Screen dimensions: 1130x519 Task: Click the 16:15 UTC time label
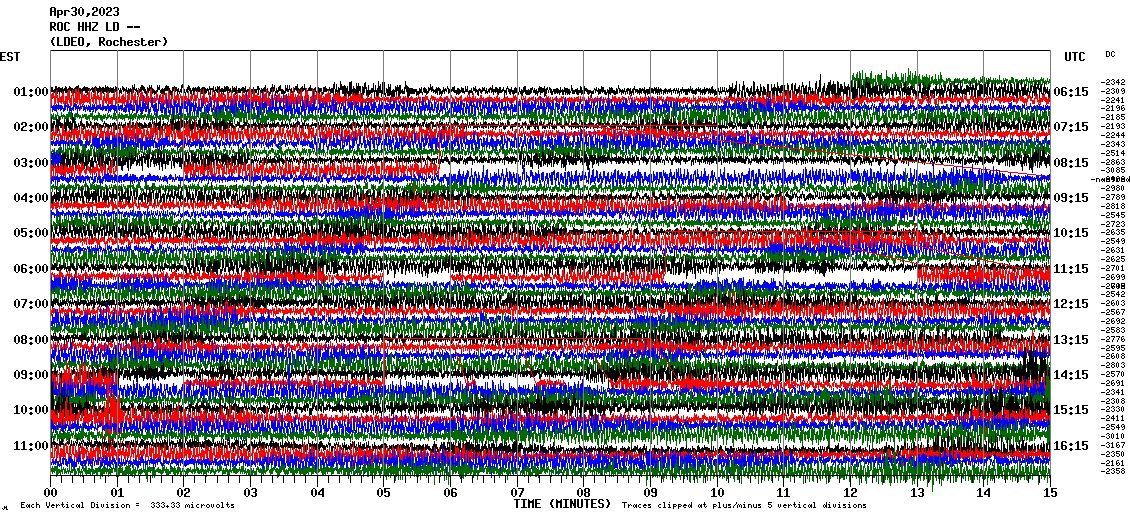click(1071, 445)
